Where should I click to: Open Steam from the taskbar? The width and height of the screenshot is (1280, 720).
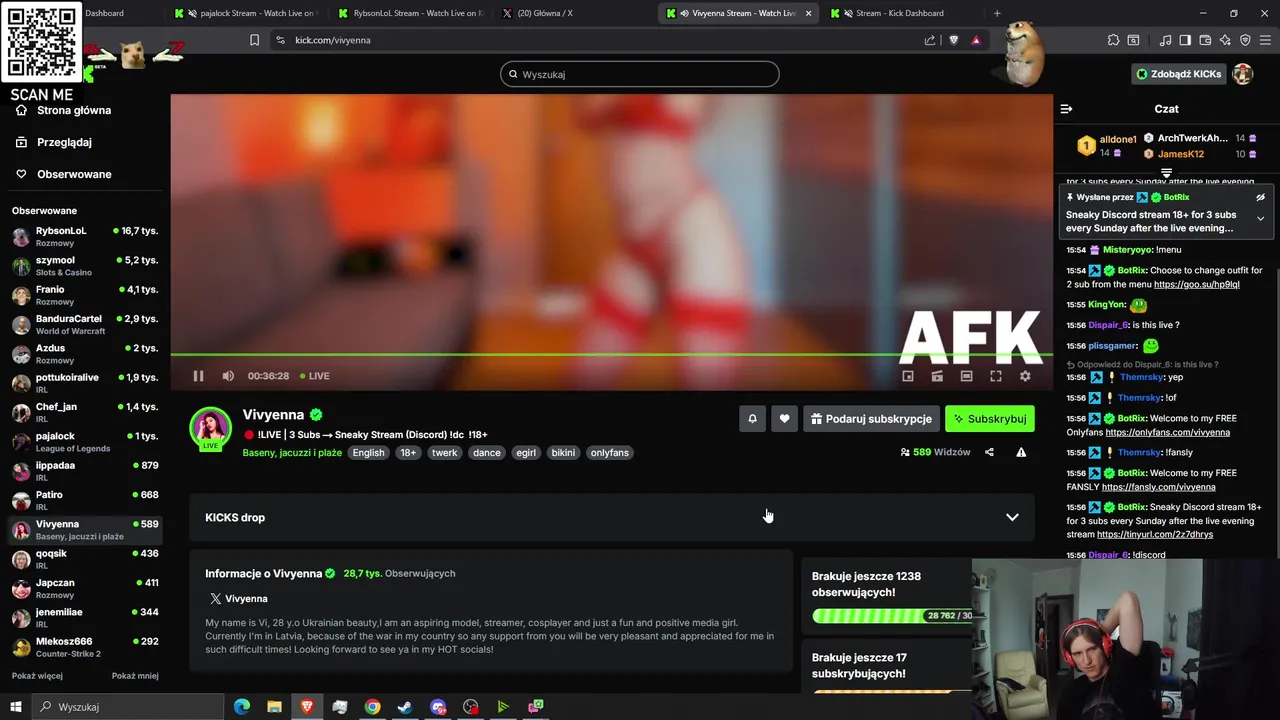[405, 707]
